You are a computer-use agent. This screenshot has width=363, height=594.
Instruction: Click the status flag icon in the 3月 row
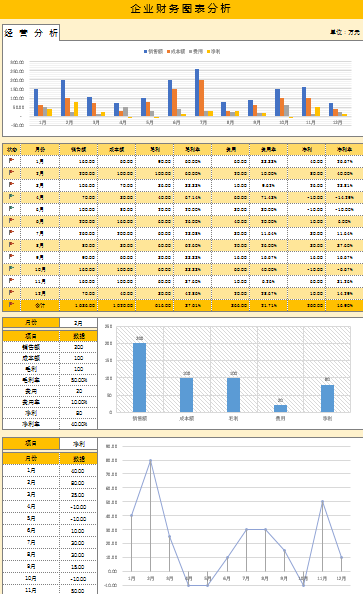tap(12, 184)
